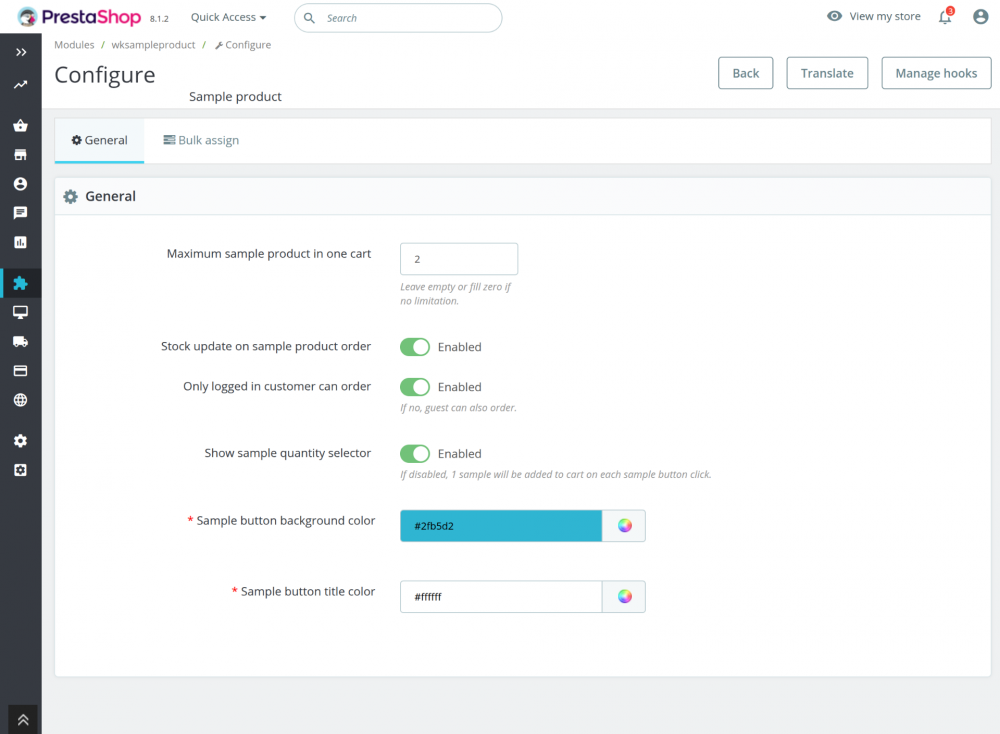Click the Manage hooks button

(936, 73)
